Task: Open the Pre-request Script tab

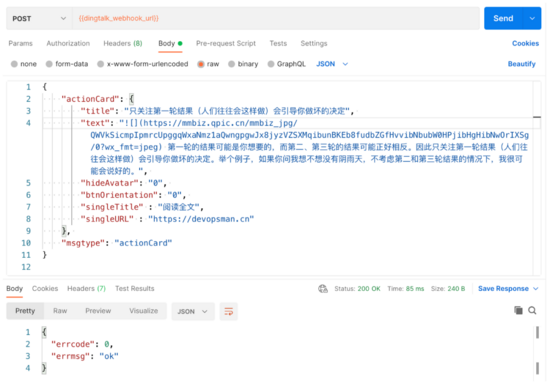Action: 226,43
